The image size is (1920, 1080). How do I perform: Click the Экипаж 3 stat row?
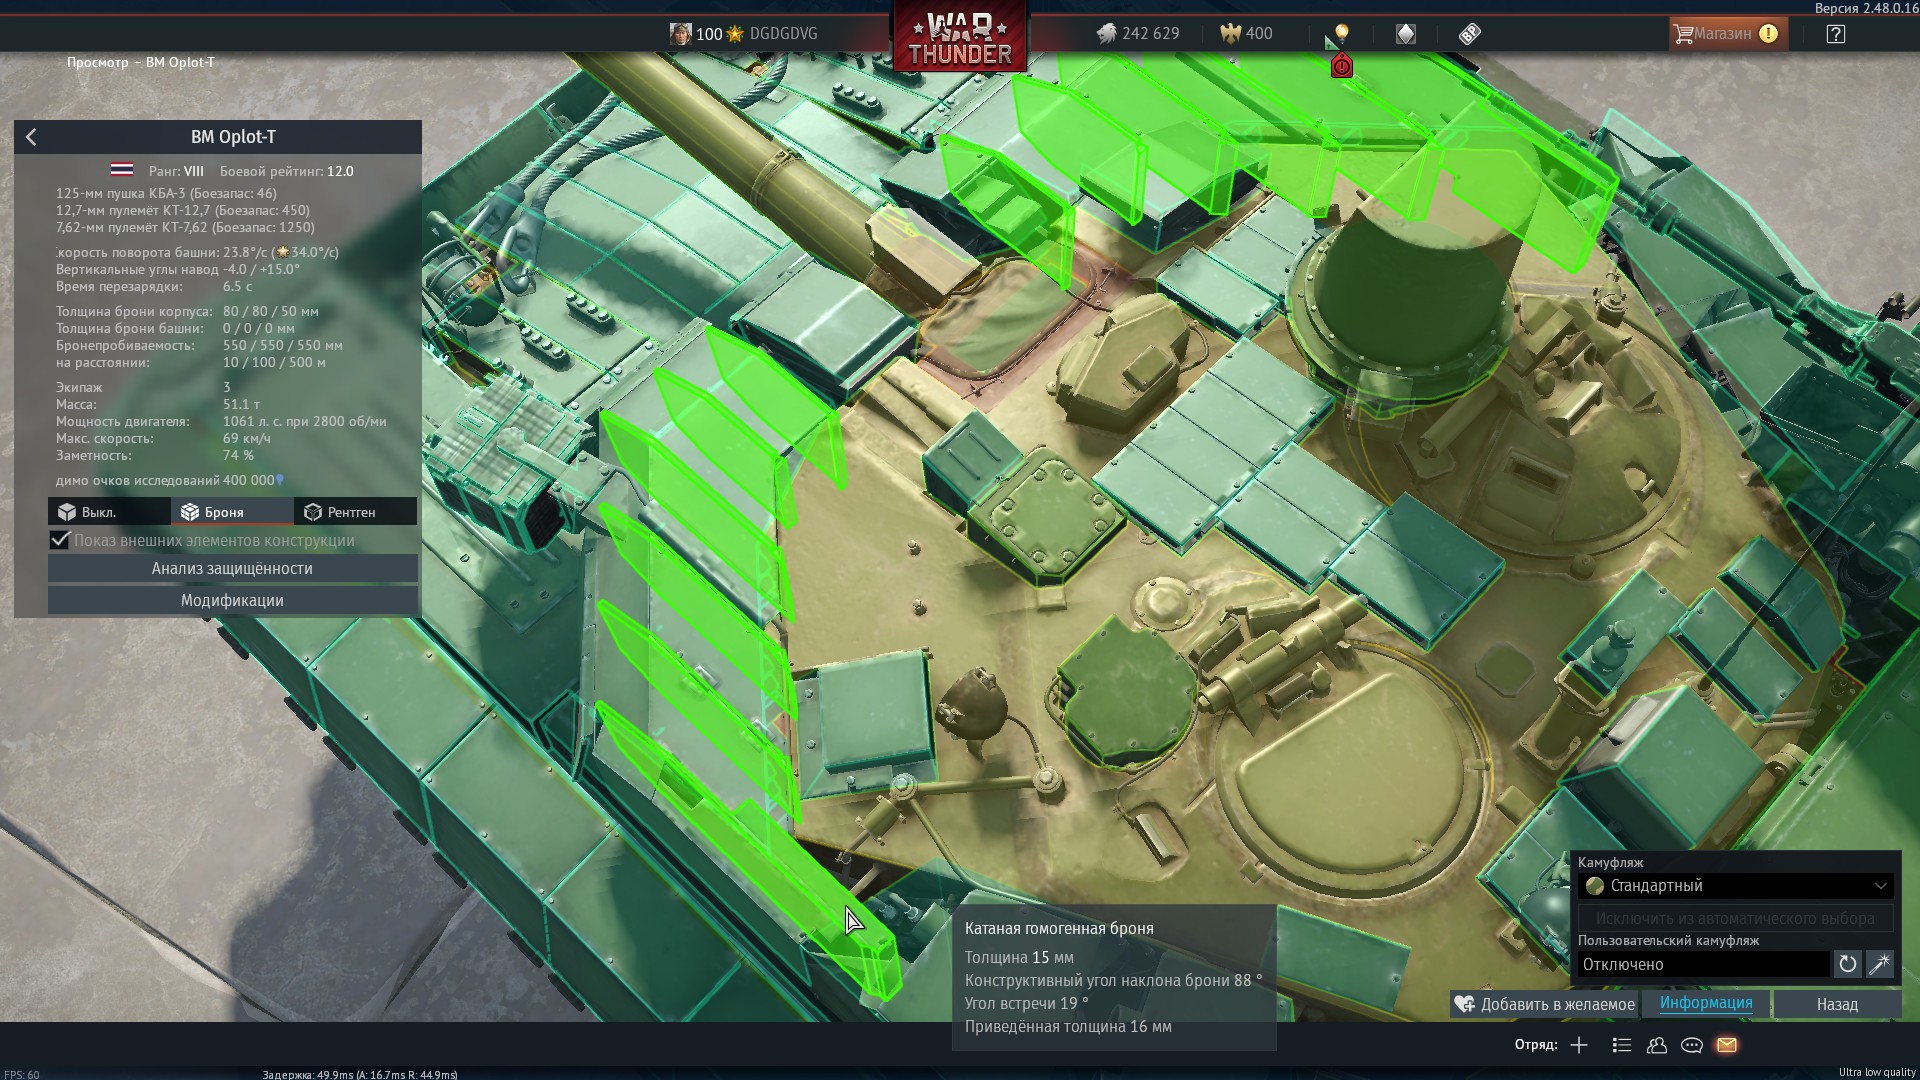143,387
